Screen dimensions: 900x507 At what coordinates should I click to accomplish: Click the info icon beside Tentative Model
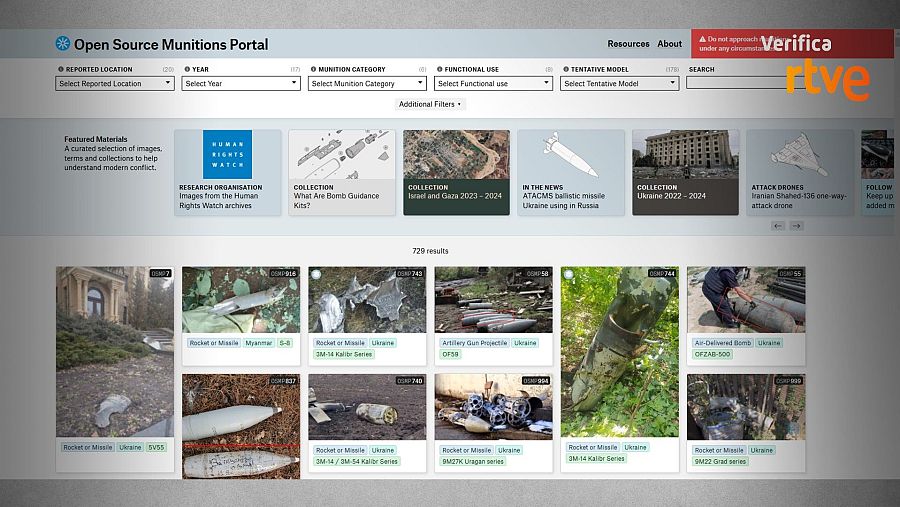pos(566,69)
